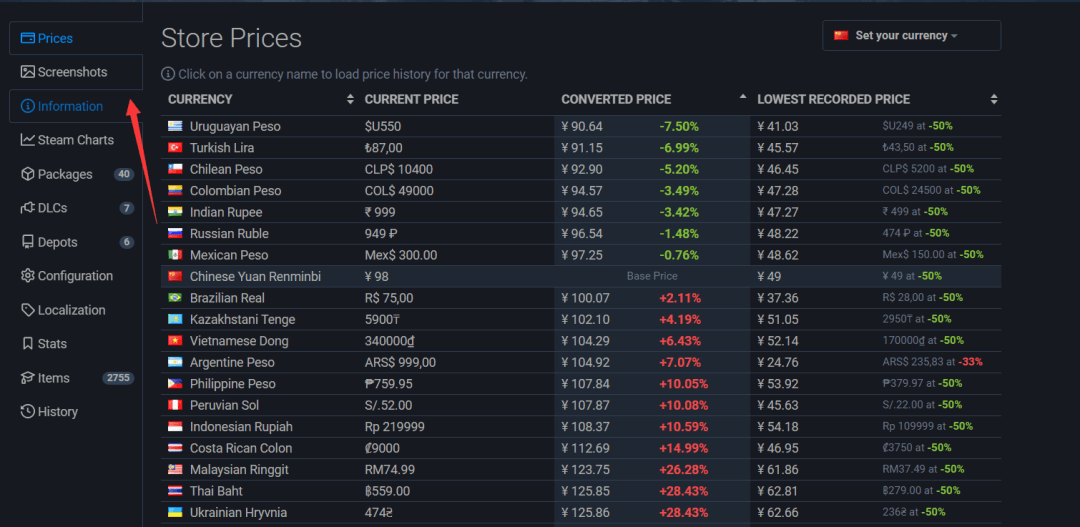1080x527 pixels.
Task: Open the Items sidebar tab
Action: (54, 378)
